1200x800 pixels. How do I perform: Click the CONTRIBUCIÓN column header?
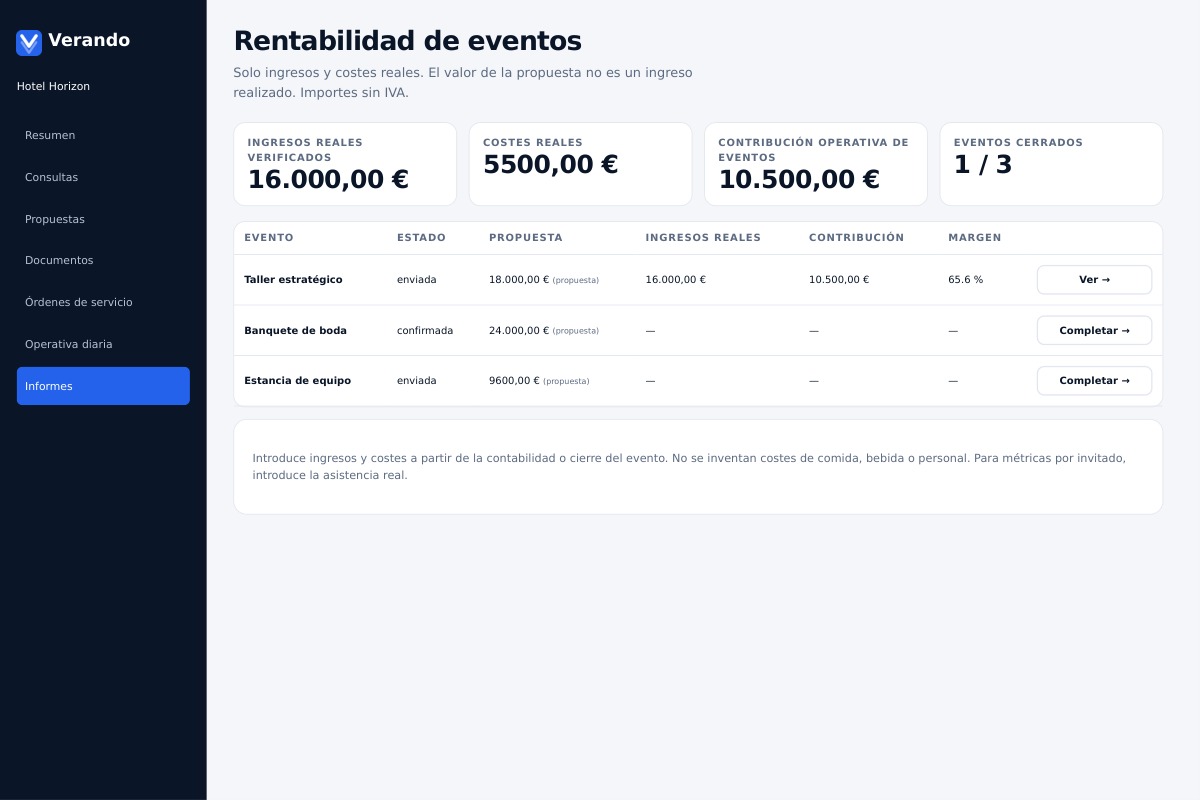click(x=856, y=238)
